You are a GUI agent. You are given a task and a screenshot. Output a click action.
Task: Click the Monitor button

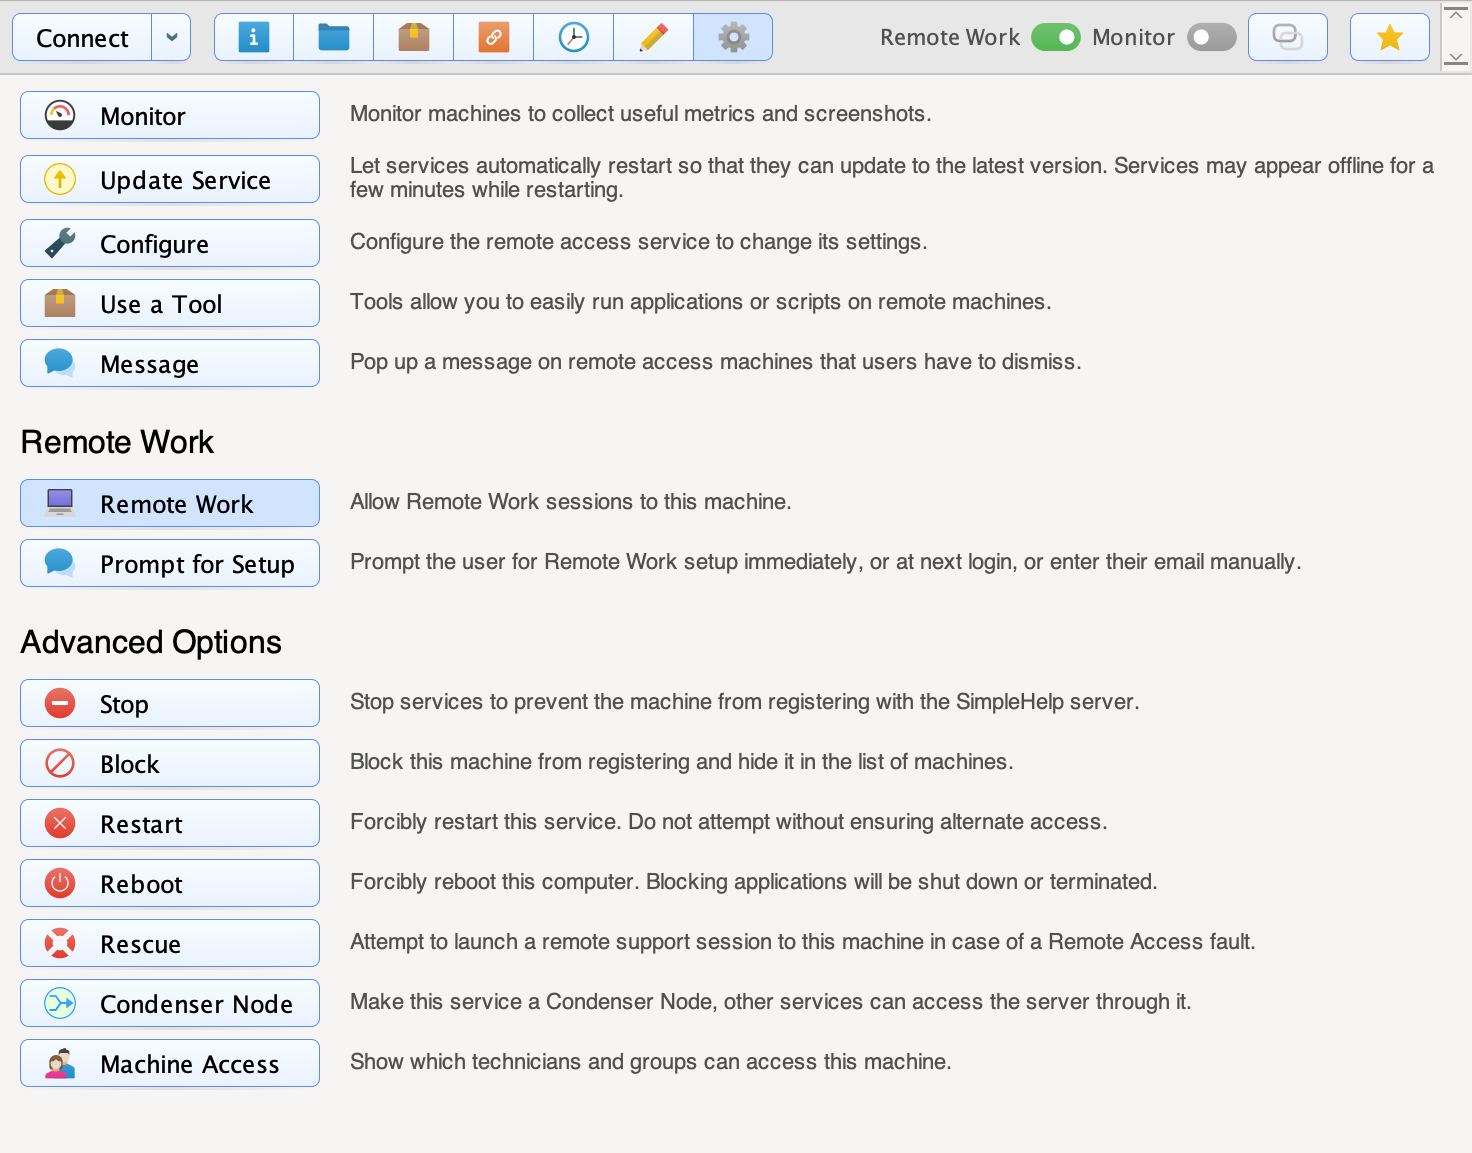pos(170,115)
